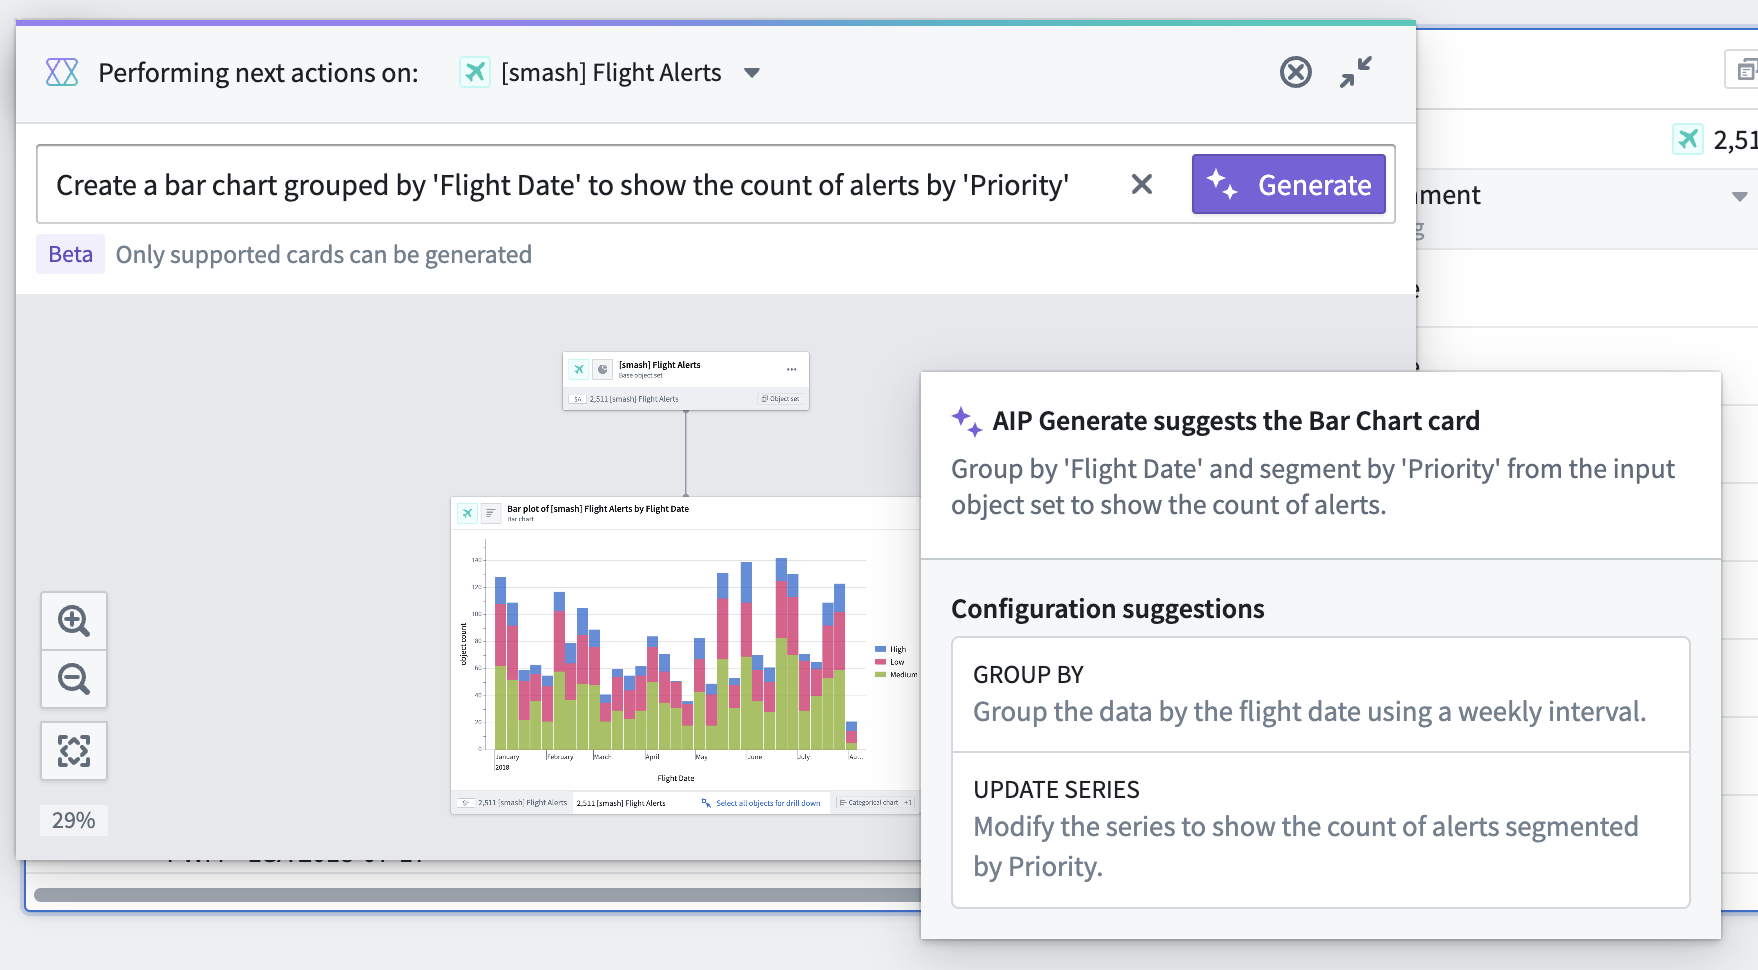Click the 'AIP Generate suggests the Bar Chart card' heading

point(1236,421)
